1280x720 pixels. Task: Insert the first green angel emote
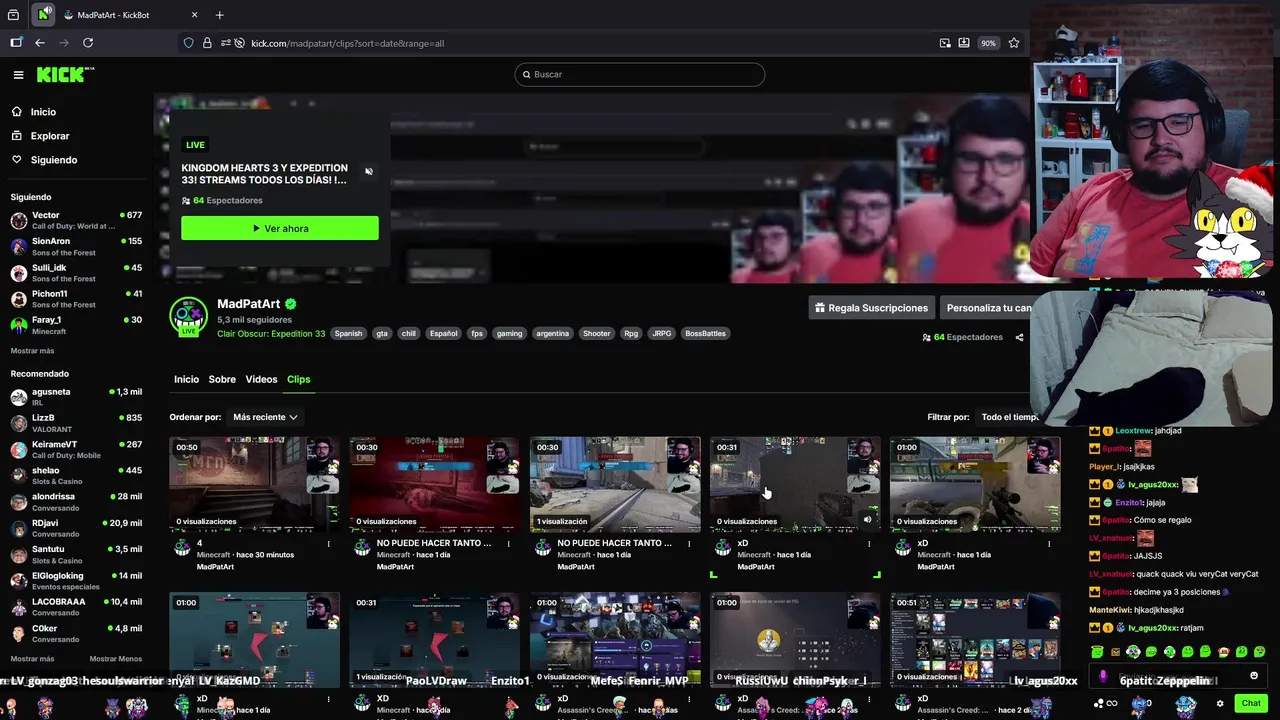(x=1097, y=652)
